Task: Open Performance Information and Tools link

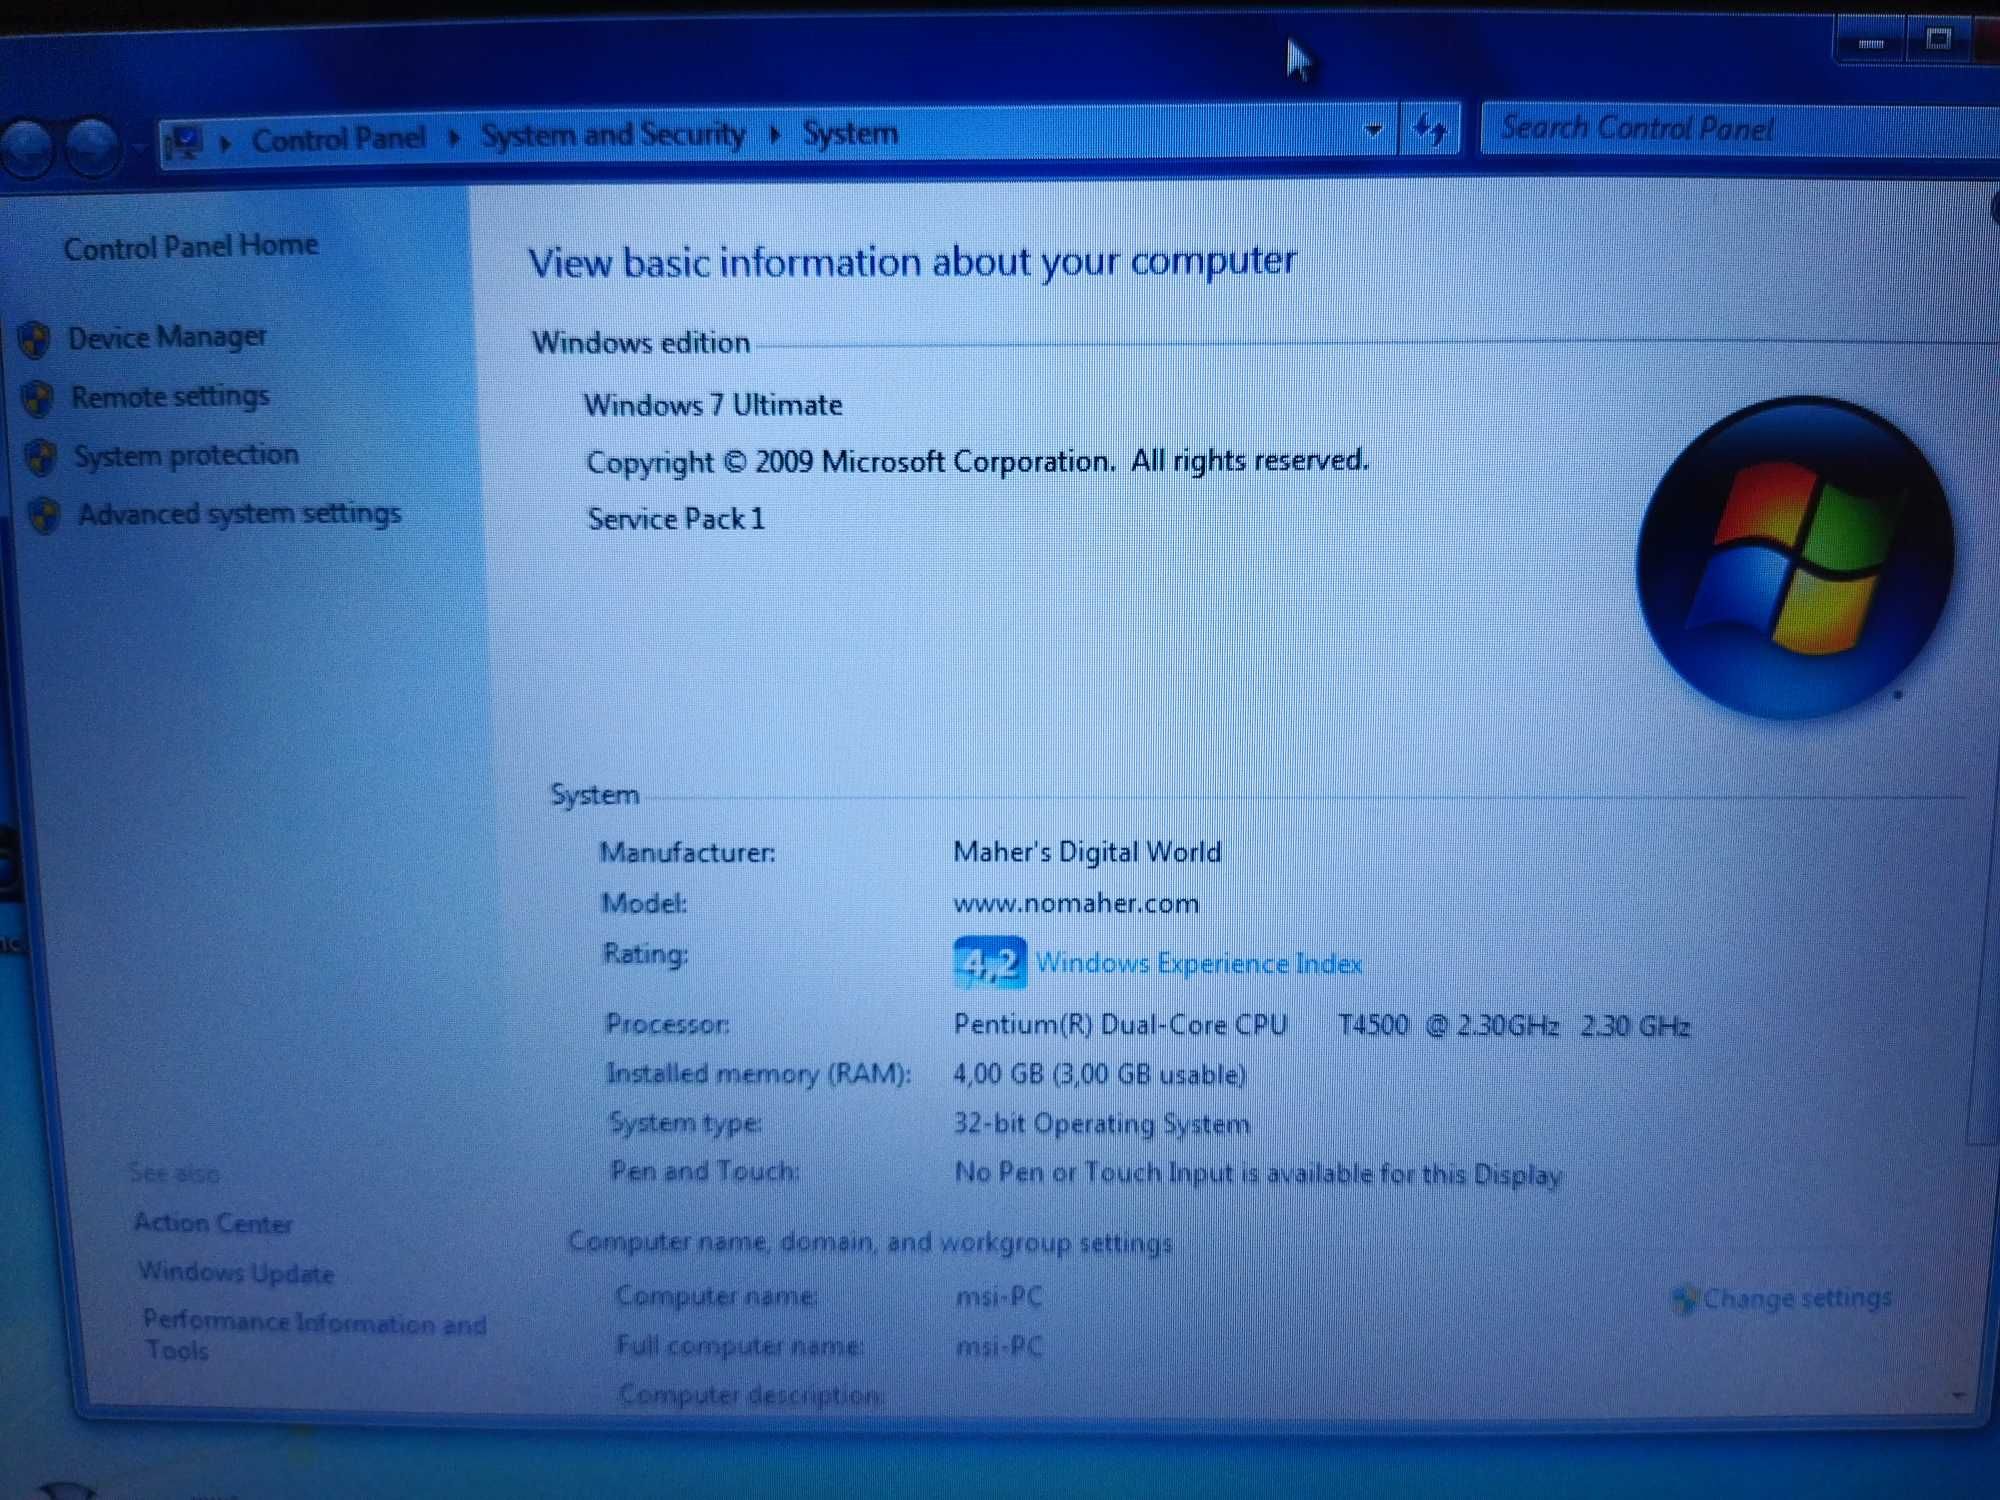Action: pyautogui.click(x=313, y=1335)
